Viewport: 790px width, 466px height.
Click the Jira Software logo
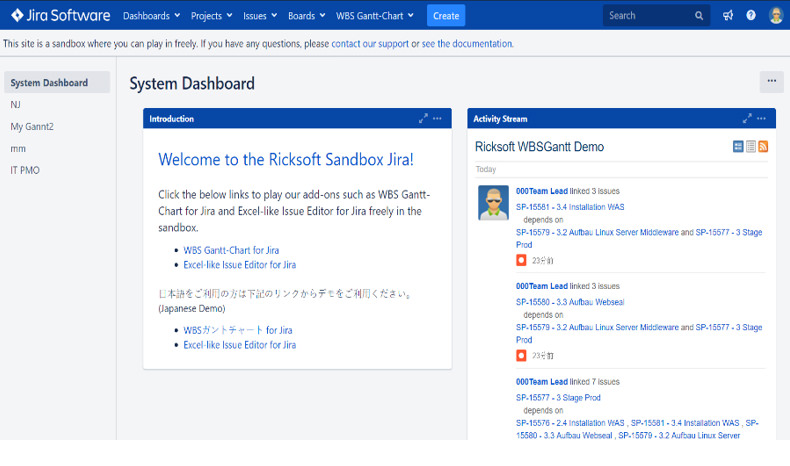click(60, 15)
